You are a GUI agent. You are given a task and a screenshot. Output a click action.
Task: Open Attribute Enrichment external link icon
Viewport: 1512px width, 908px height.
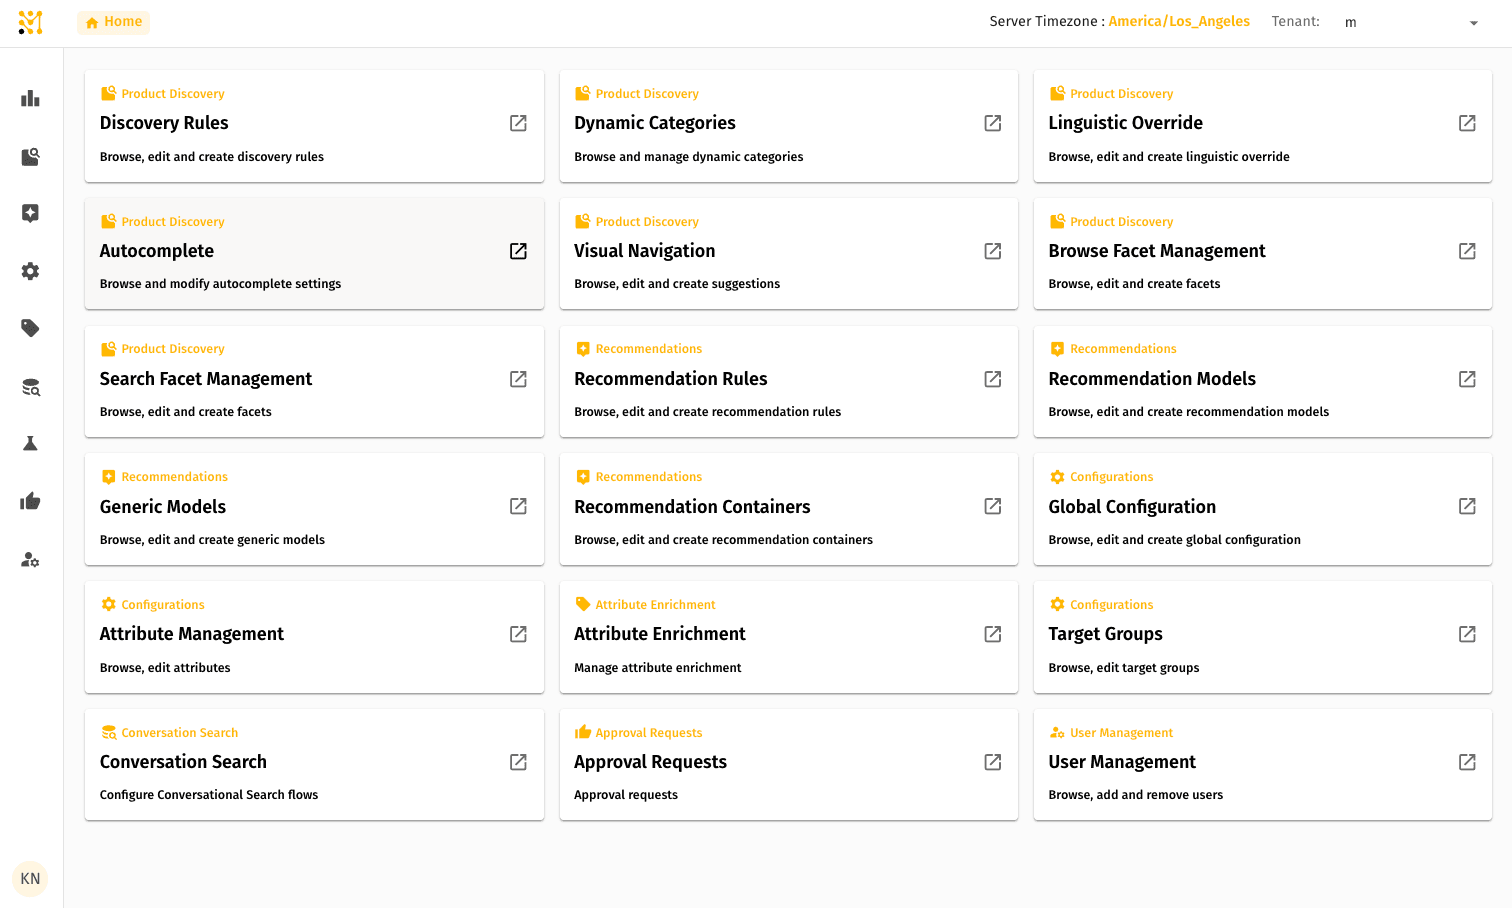pos(993,634)
